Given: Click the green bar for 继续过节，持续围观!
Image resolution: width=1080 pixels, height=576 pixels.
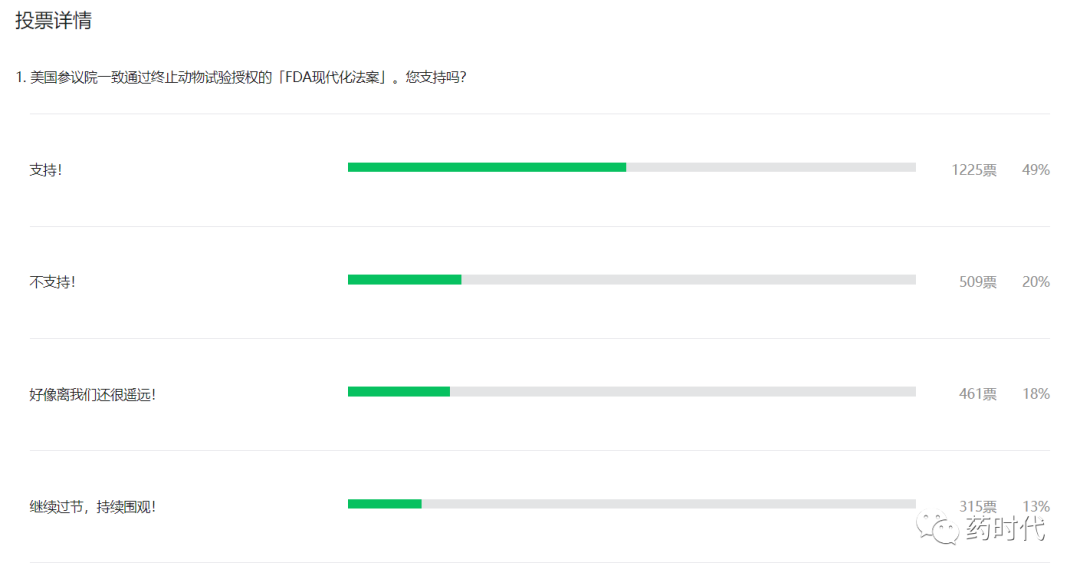Looking at the screenshot, I should click(x=384, y=504).
